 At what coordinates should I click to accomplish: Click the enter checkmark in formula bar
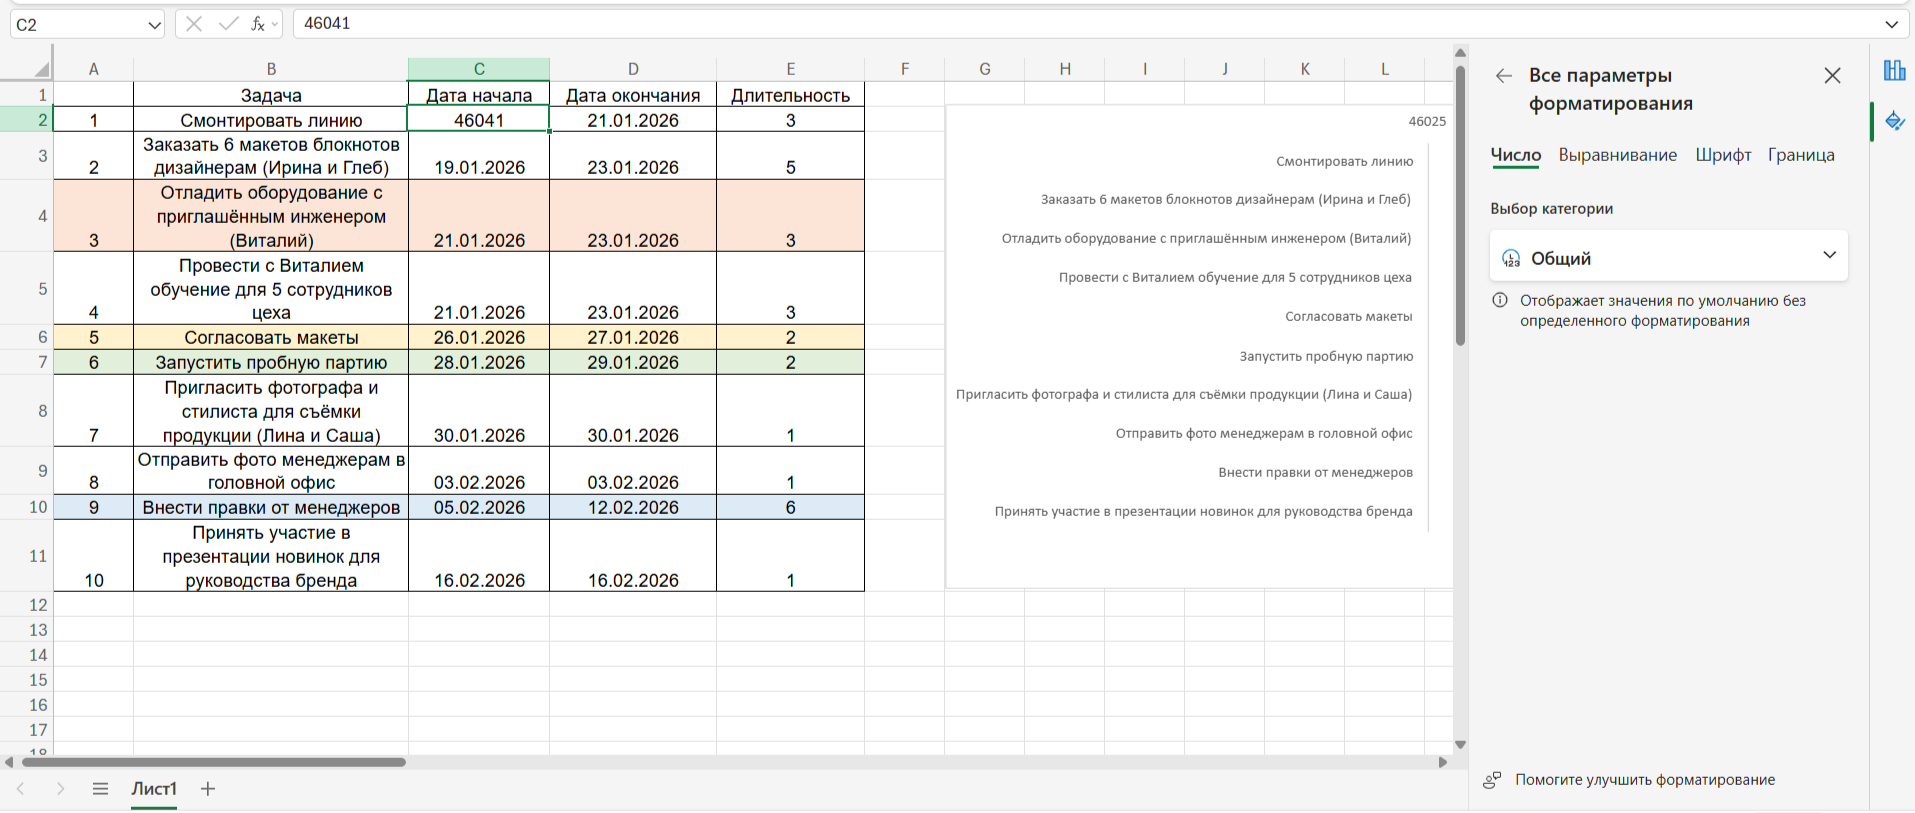click(228, 24)
